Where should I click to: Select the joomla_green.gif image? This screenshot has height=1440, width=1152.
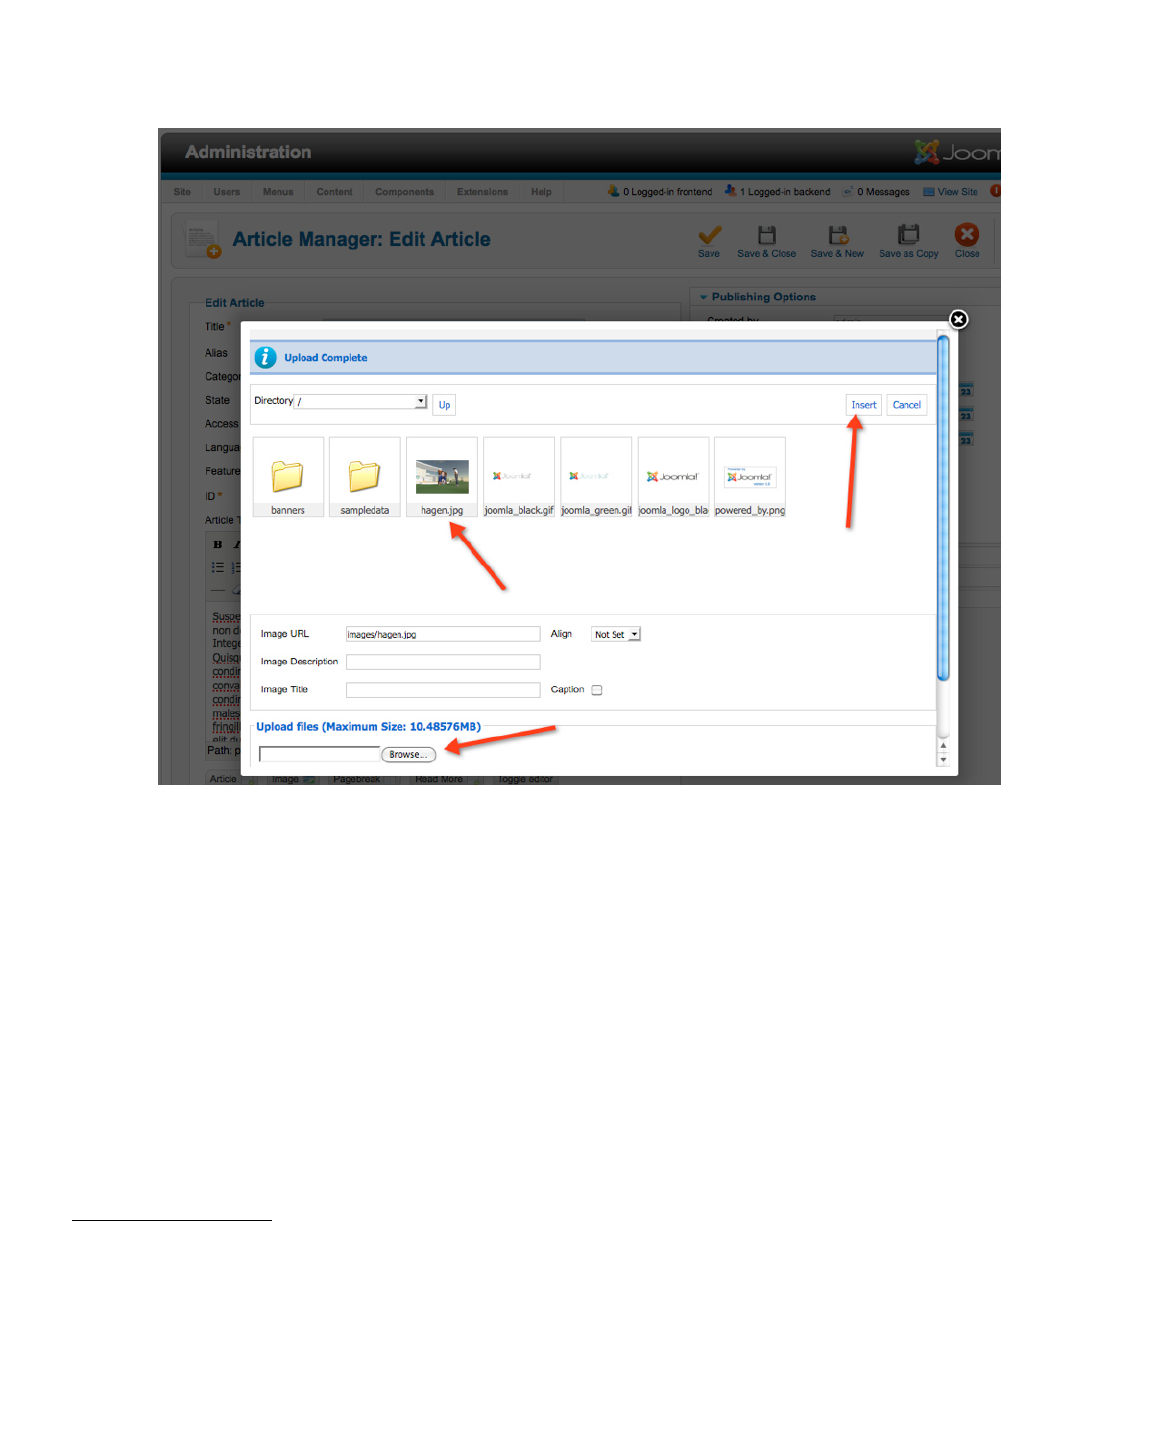pyautogui.click(x=596, y=477)
